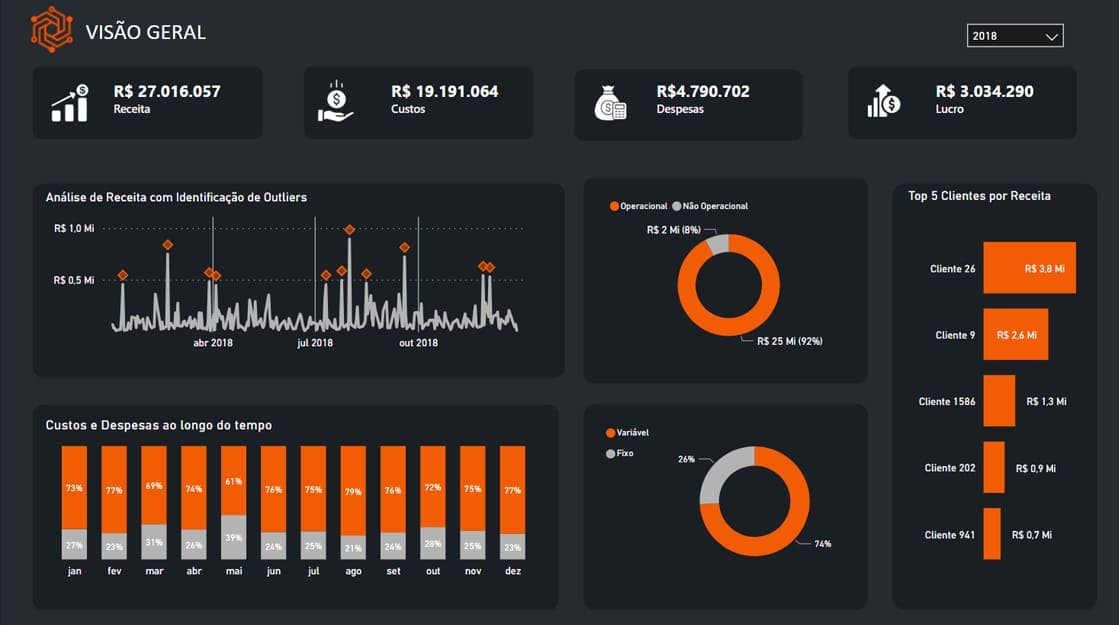The image size is (1119, 625).
Task: Click the year dropdown chevron arrow
Action: pos(1051,36)
